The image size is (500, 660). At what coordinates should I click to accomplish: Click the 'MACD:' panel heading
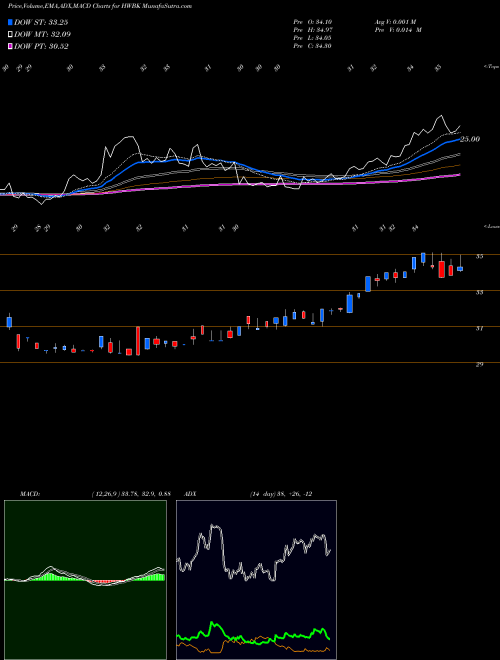[30, 494]
